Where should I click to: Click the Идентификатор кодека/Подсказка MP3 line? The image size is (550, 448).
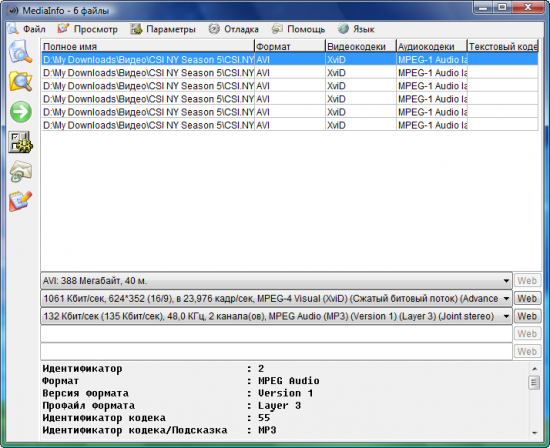159,430
